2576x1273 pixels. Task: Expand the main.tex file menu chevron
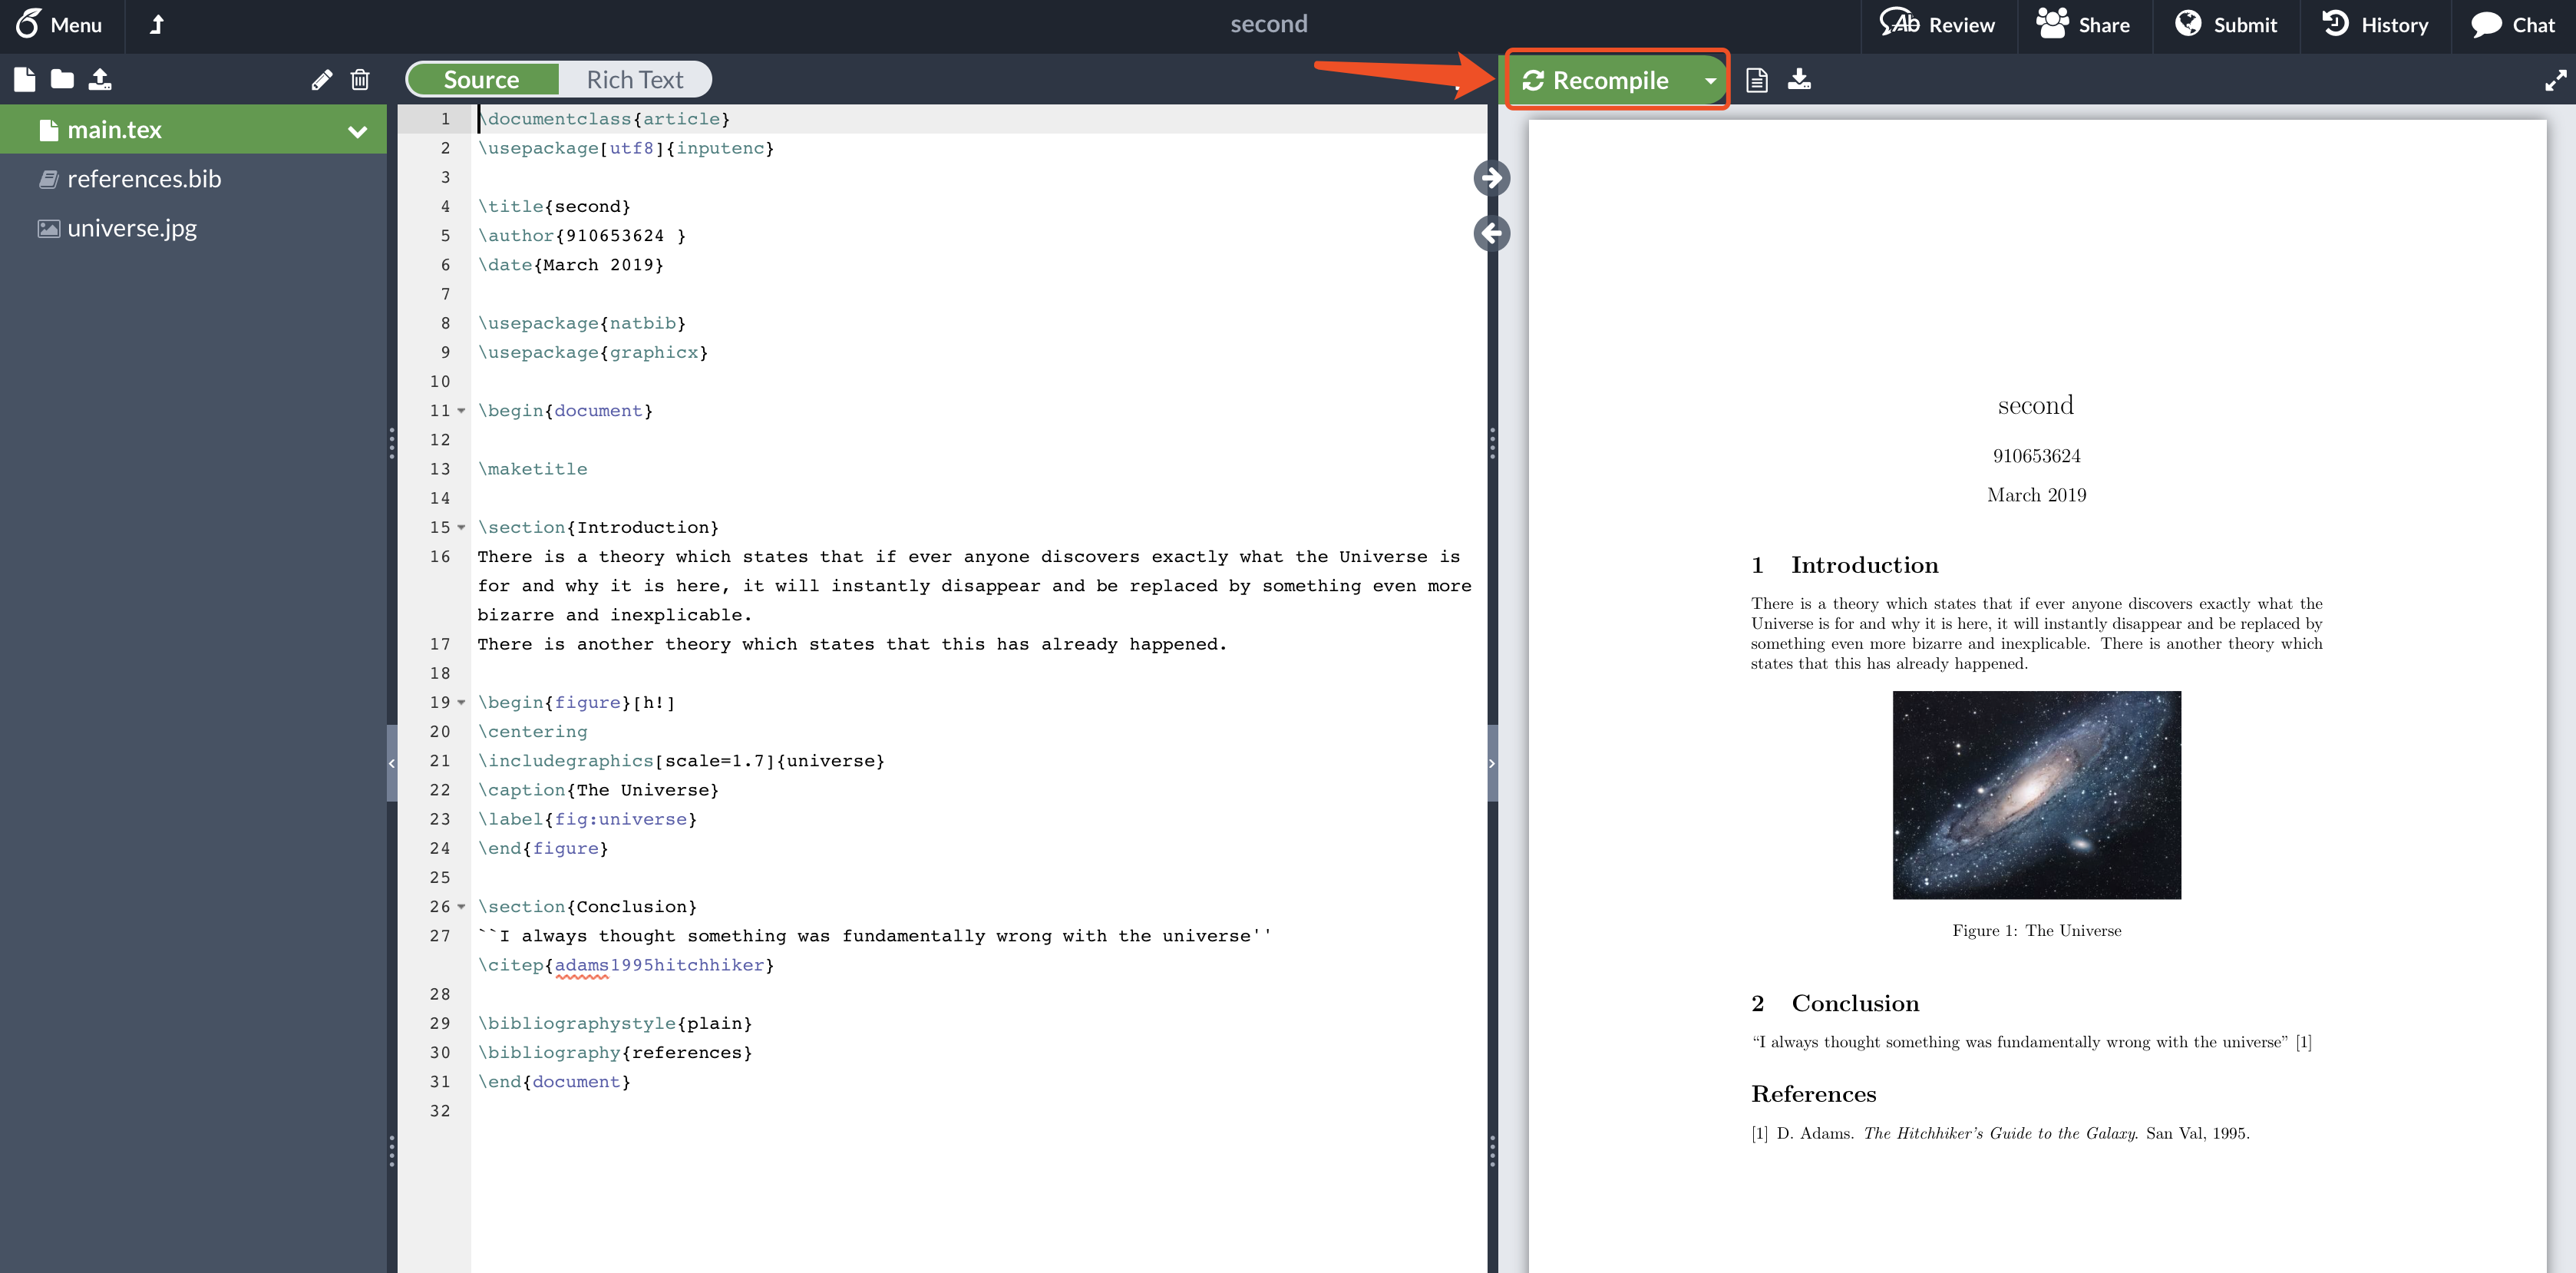pyautogui.click(x=357, y=131)
